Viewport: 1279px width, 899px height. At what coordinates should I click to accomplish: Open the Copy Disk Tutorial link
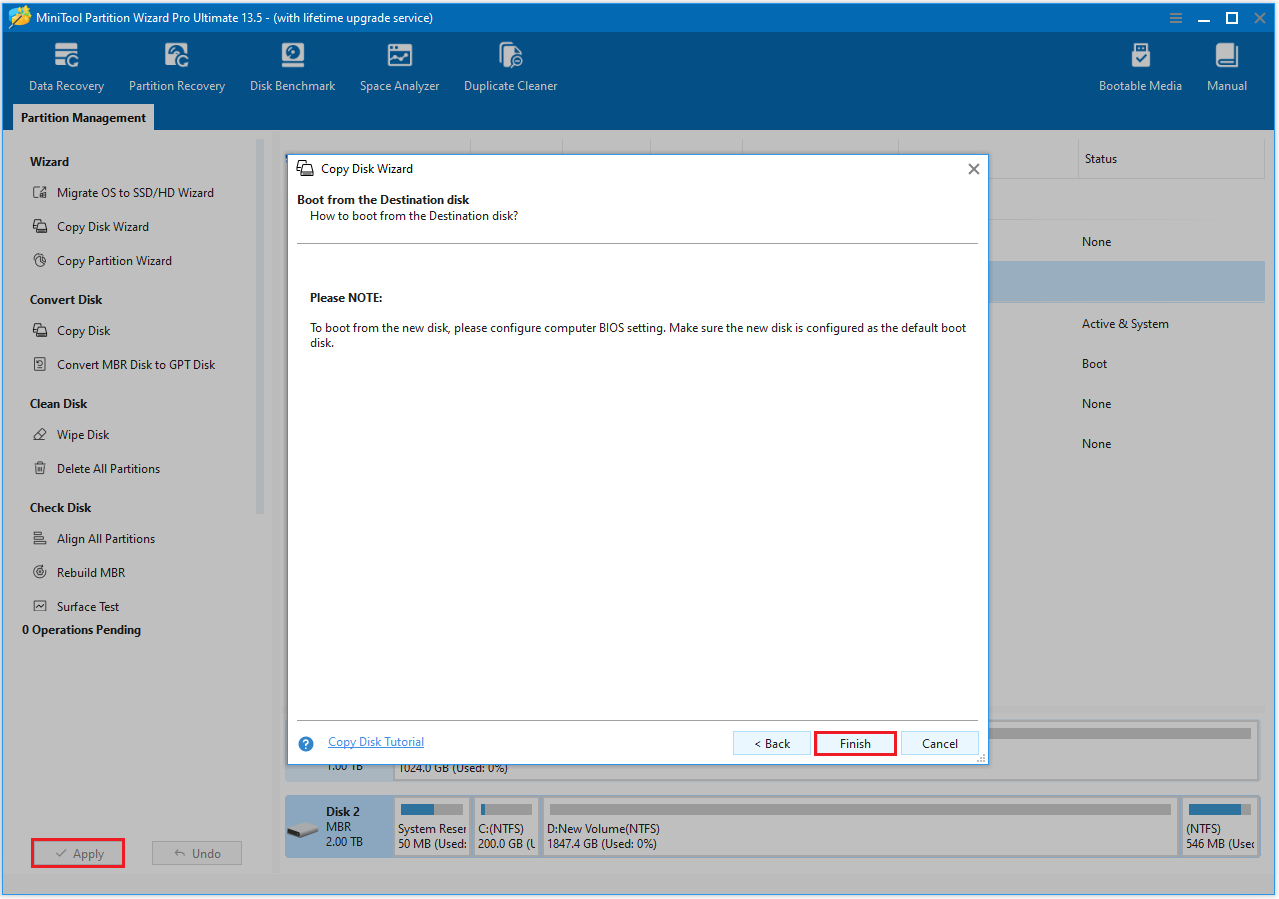point(375,742)
